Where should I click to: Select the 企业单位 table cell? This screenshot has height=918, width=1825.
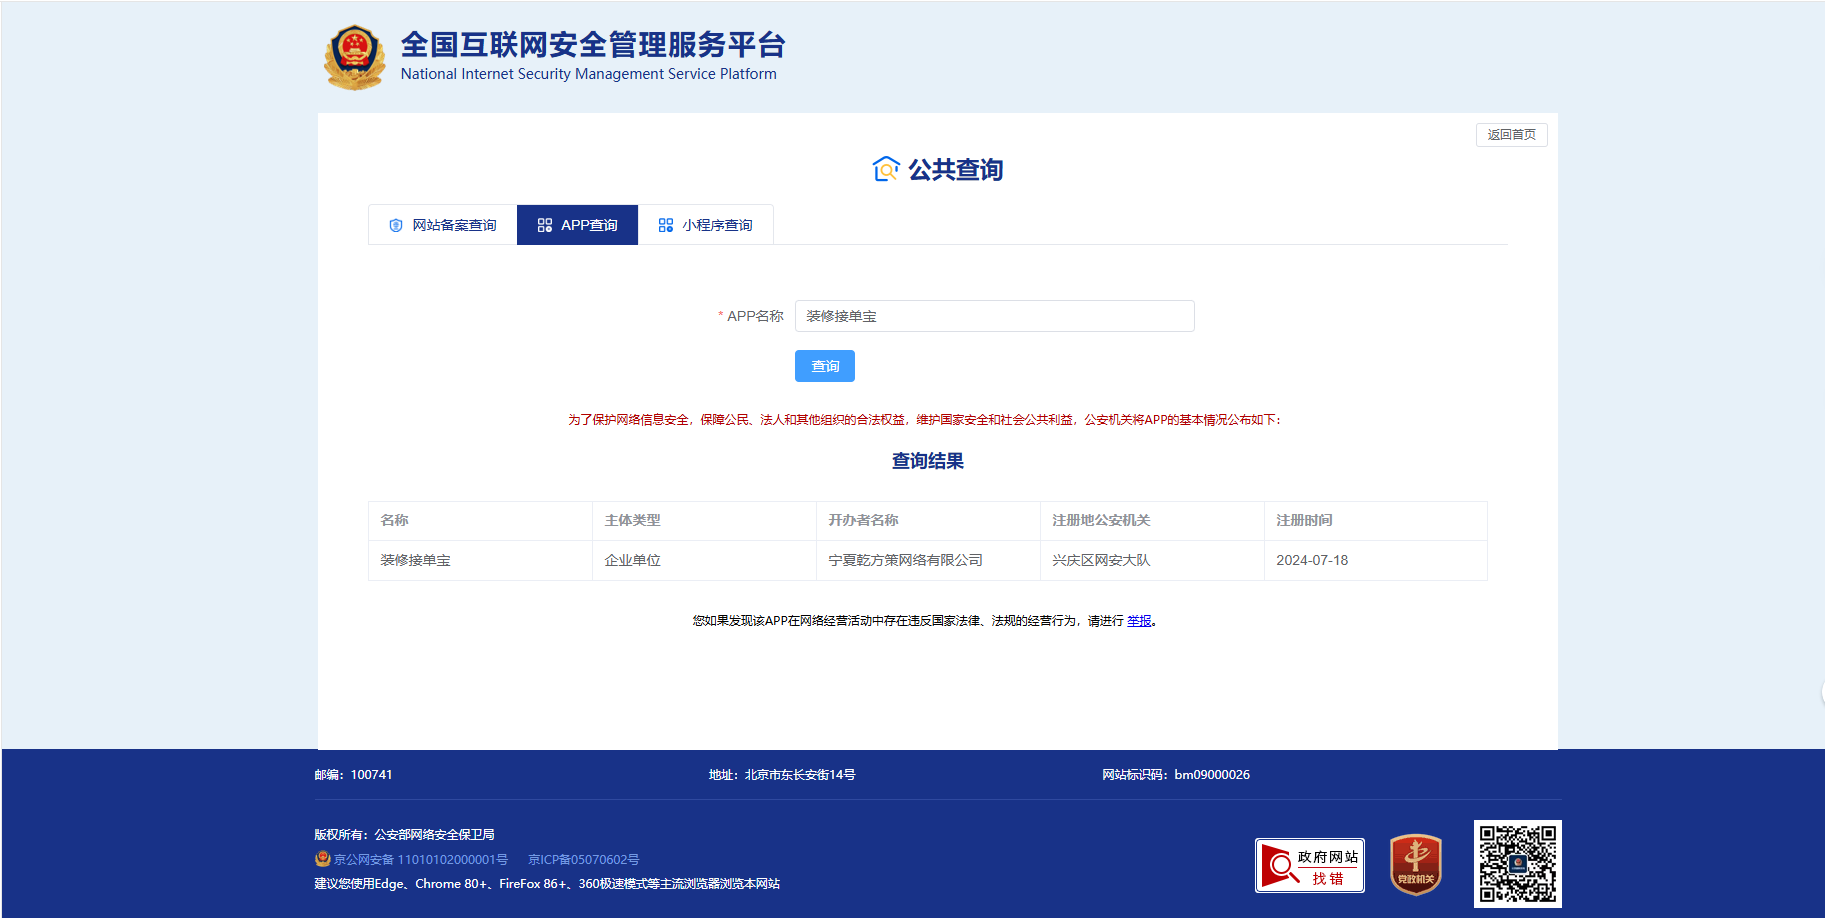704,560
